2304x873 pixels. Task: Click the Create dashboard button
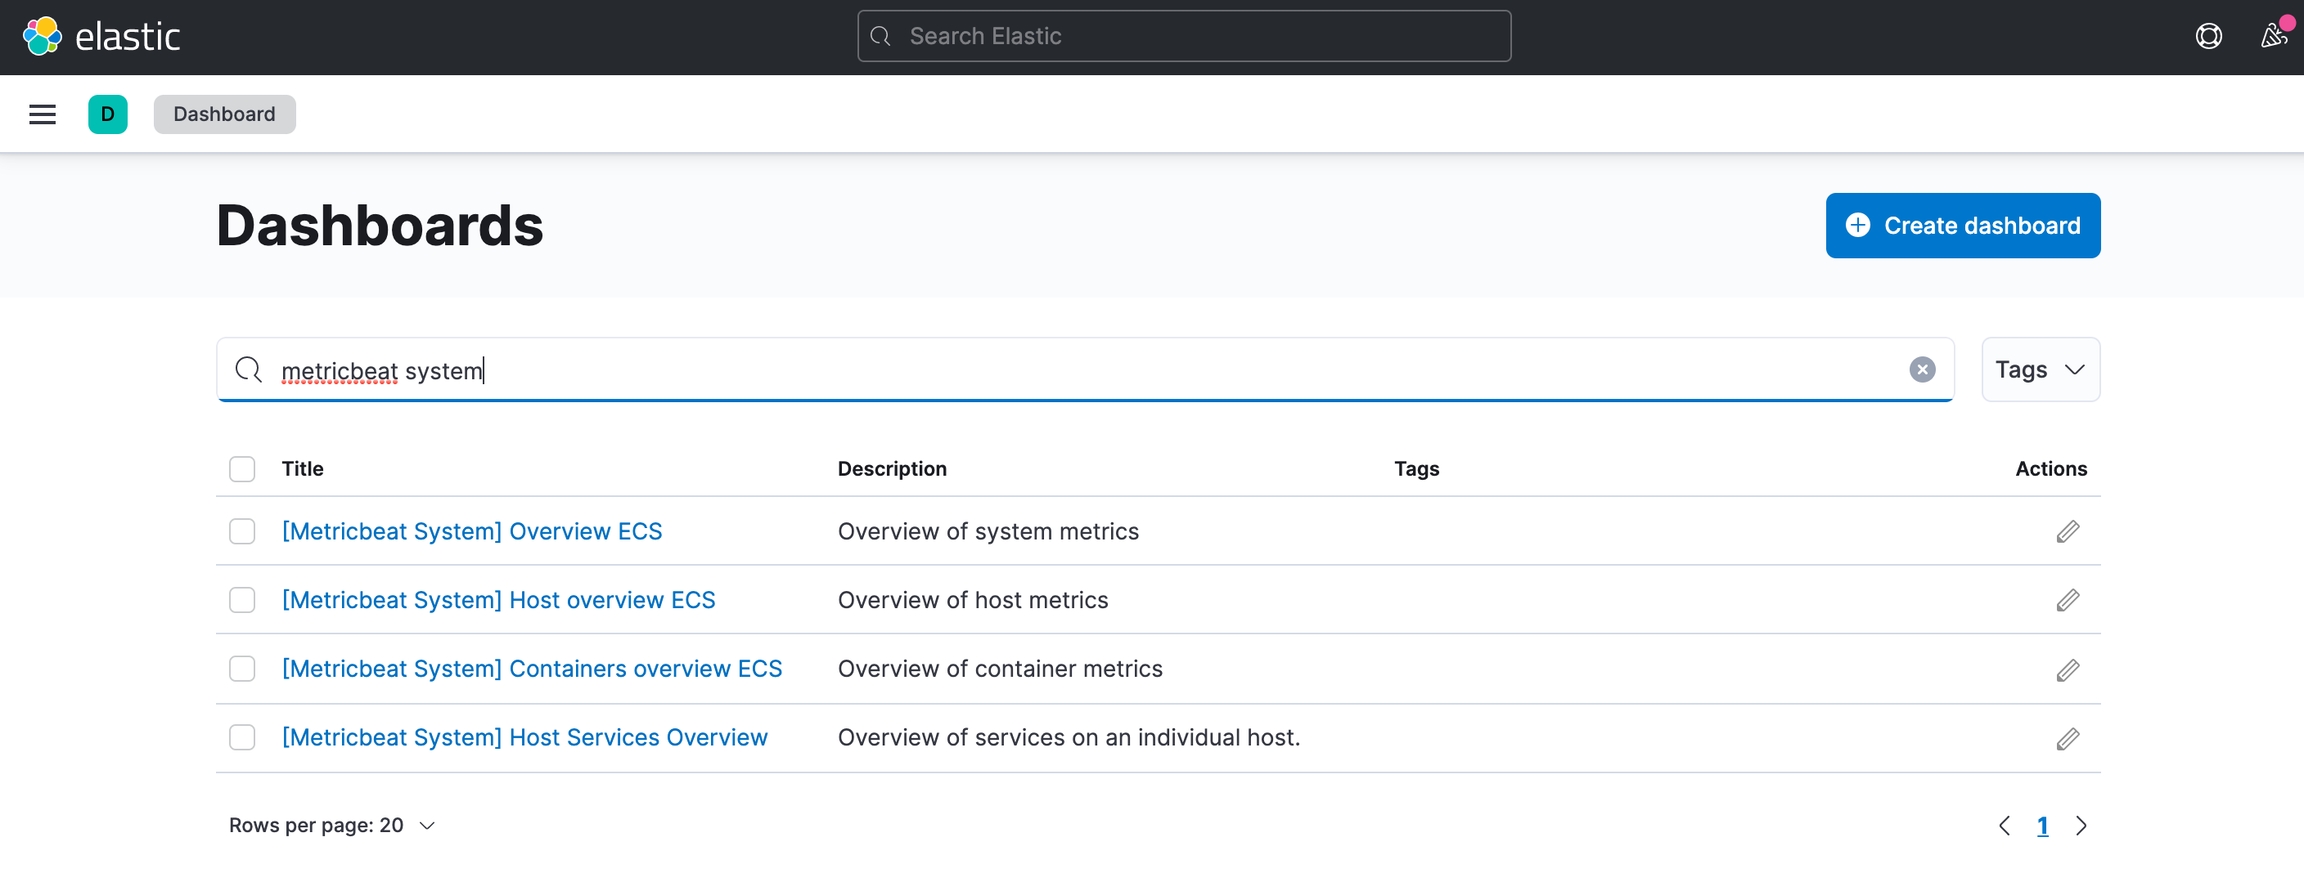(1962, 226)
